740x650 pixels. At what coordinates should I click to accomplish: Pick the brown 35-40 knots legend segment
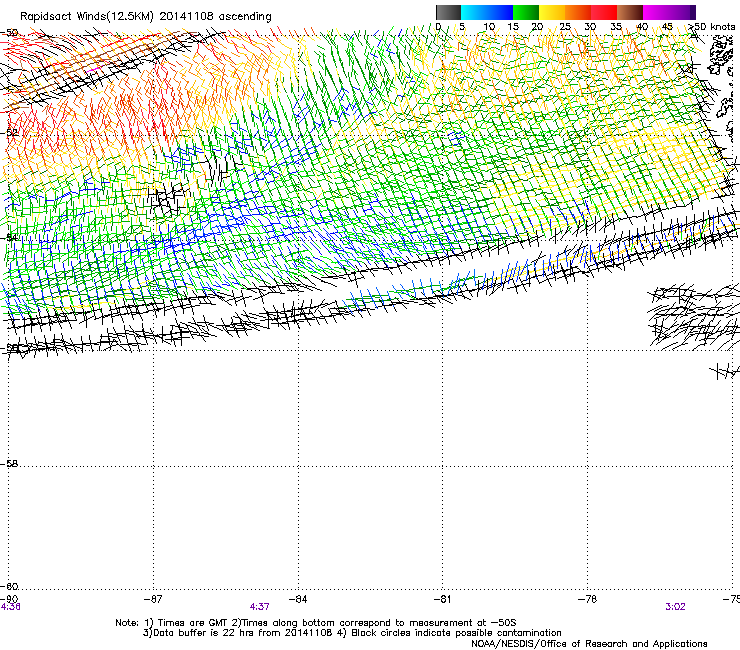coord(630,12)
